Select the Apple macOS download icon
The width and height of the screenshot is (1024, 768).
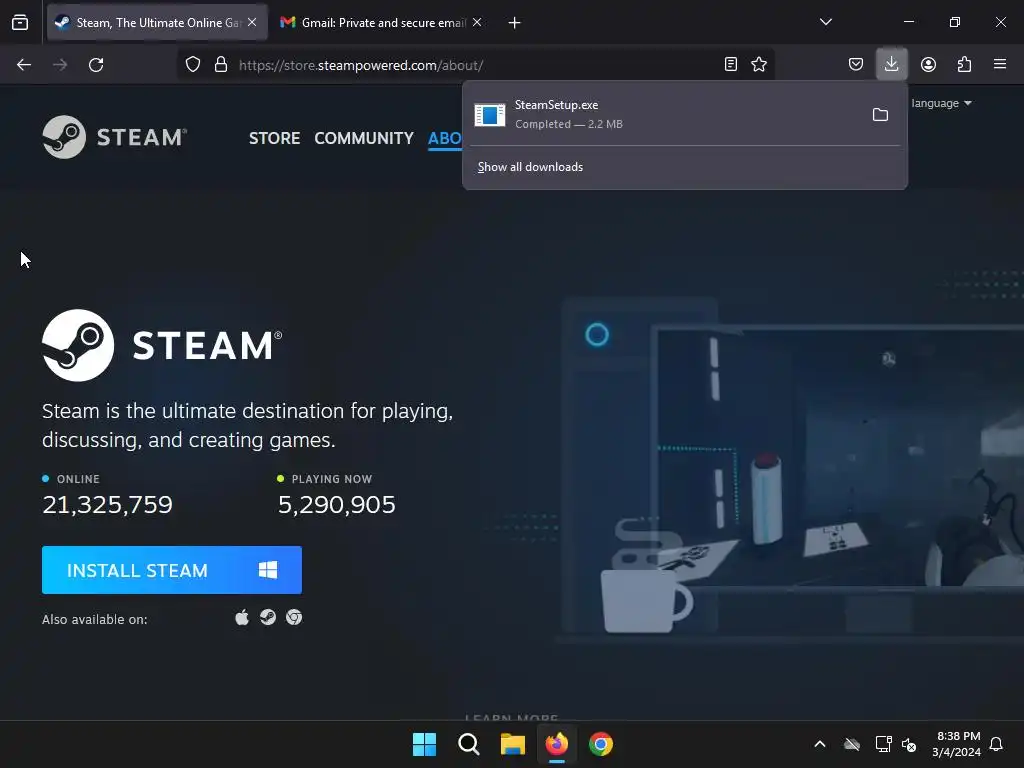pyautogui.click(x=242, y=617)
